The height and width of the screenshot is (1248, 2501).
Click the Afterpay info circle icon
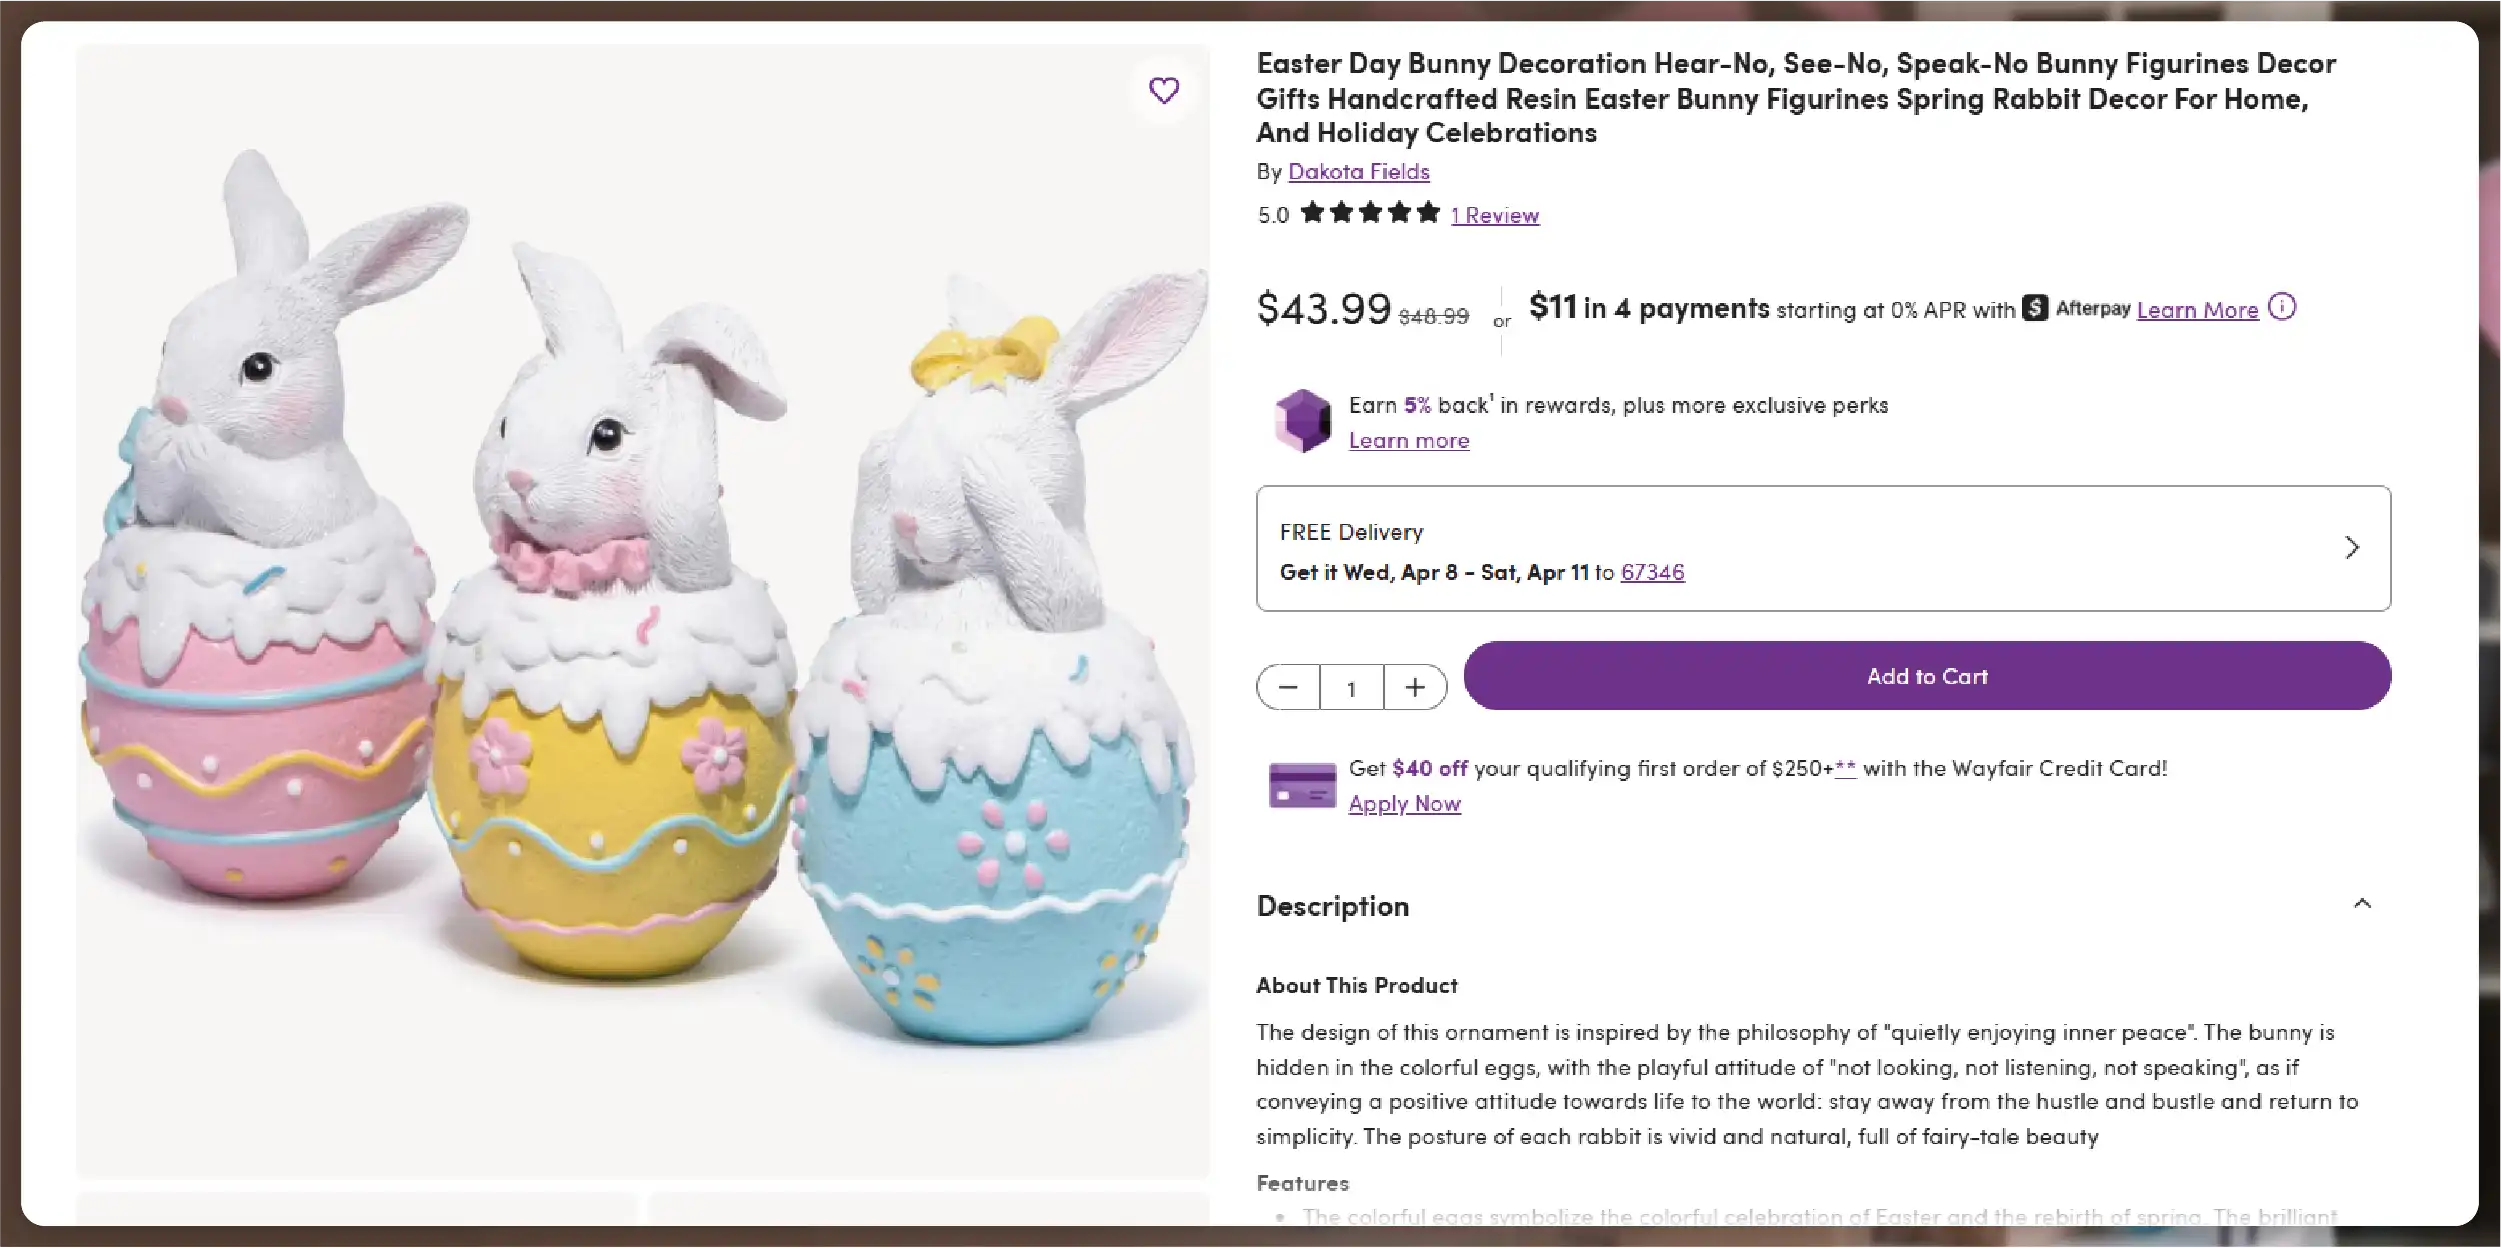coord(2282,307)
